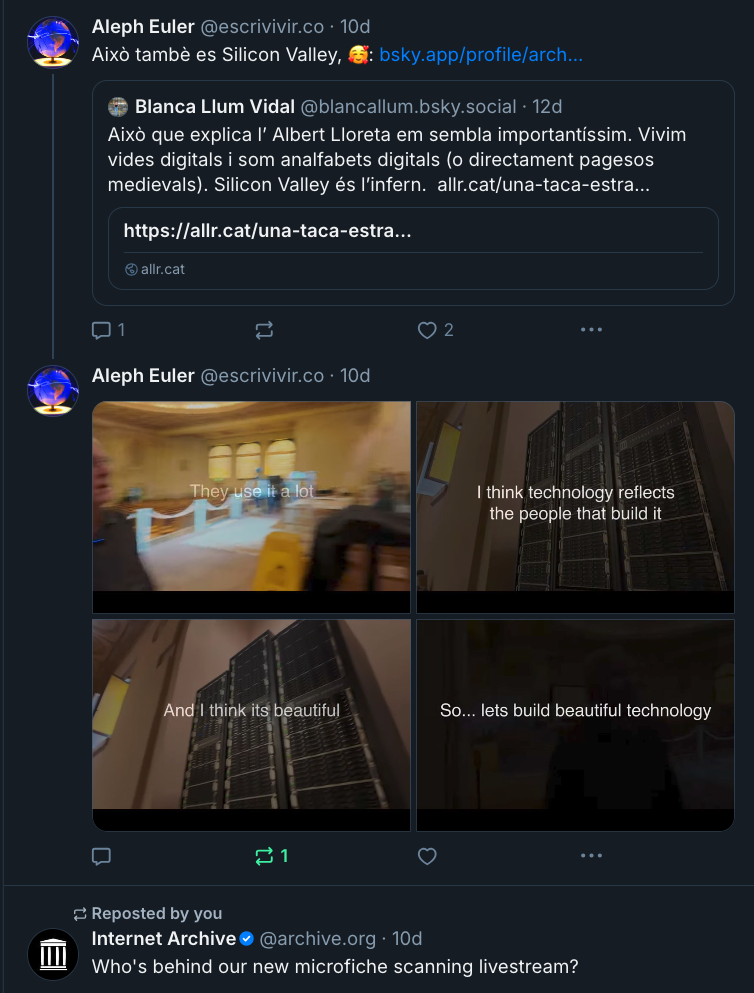This screenshot has width=754, height=993.
Task: Open Aleph Euler's avatar on second post
Action: tap(53, 391)
